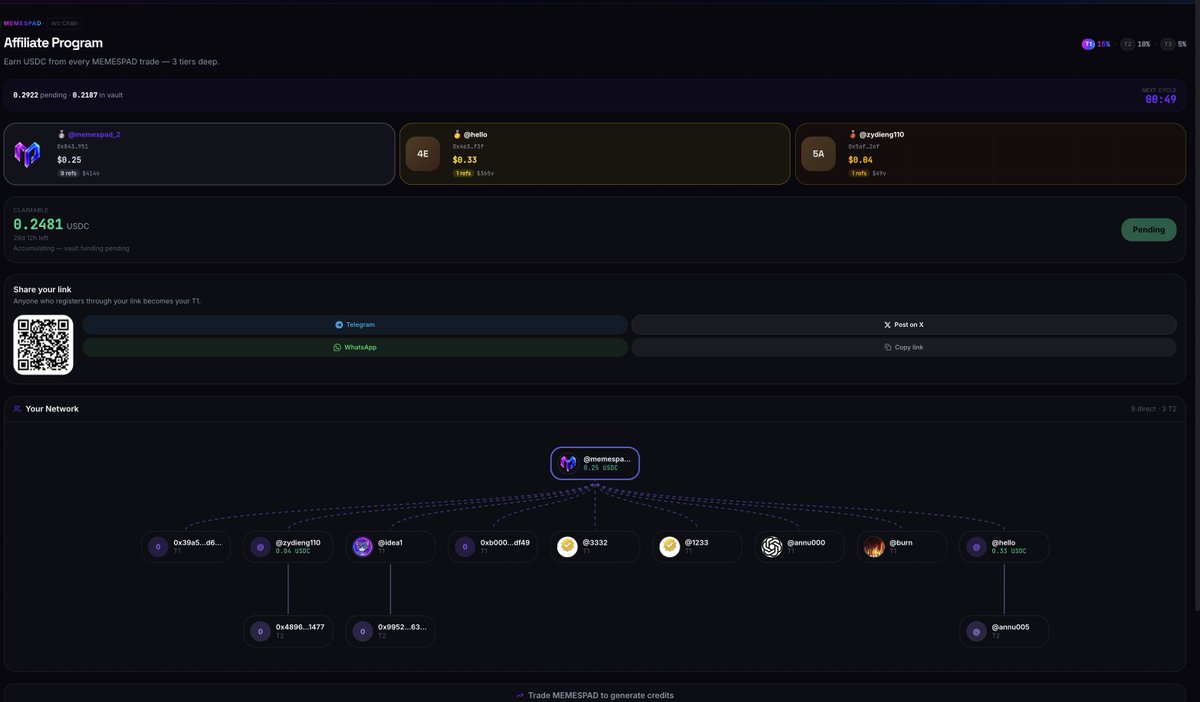
Task: Click the next cycle countdown timer
Action: pos(1160,99)
